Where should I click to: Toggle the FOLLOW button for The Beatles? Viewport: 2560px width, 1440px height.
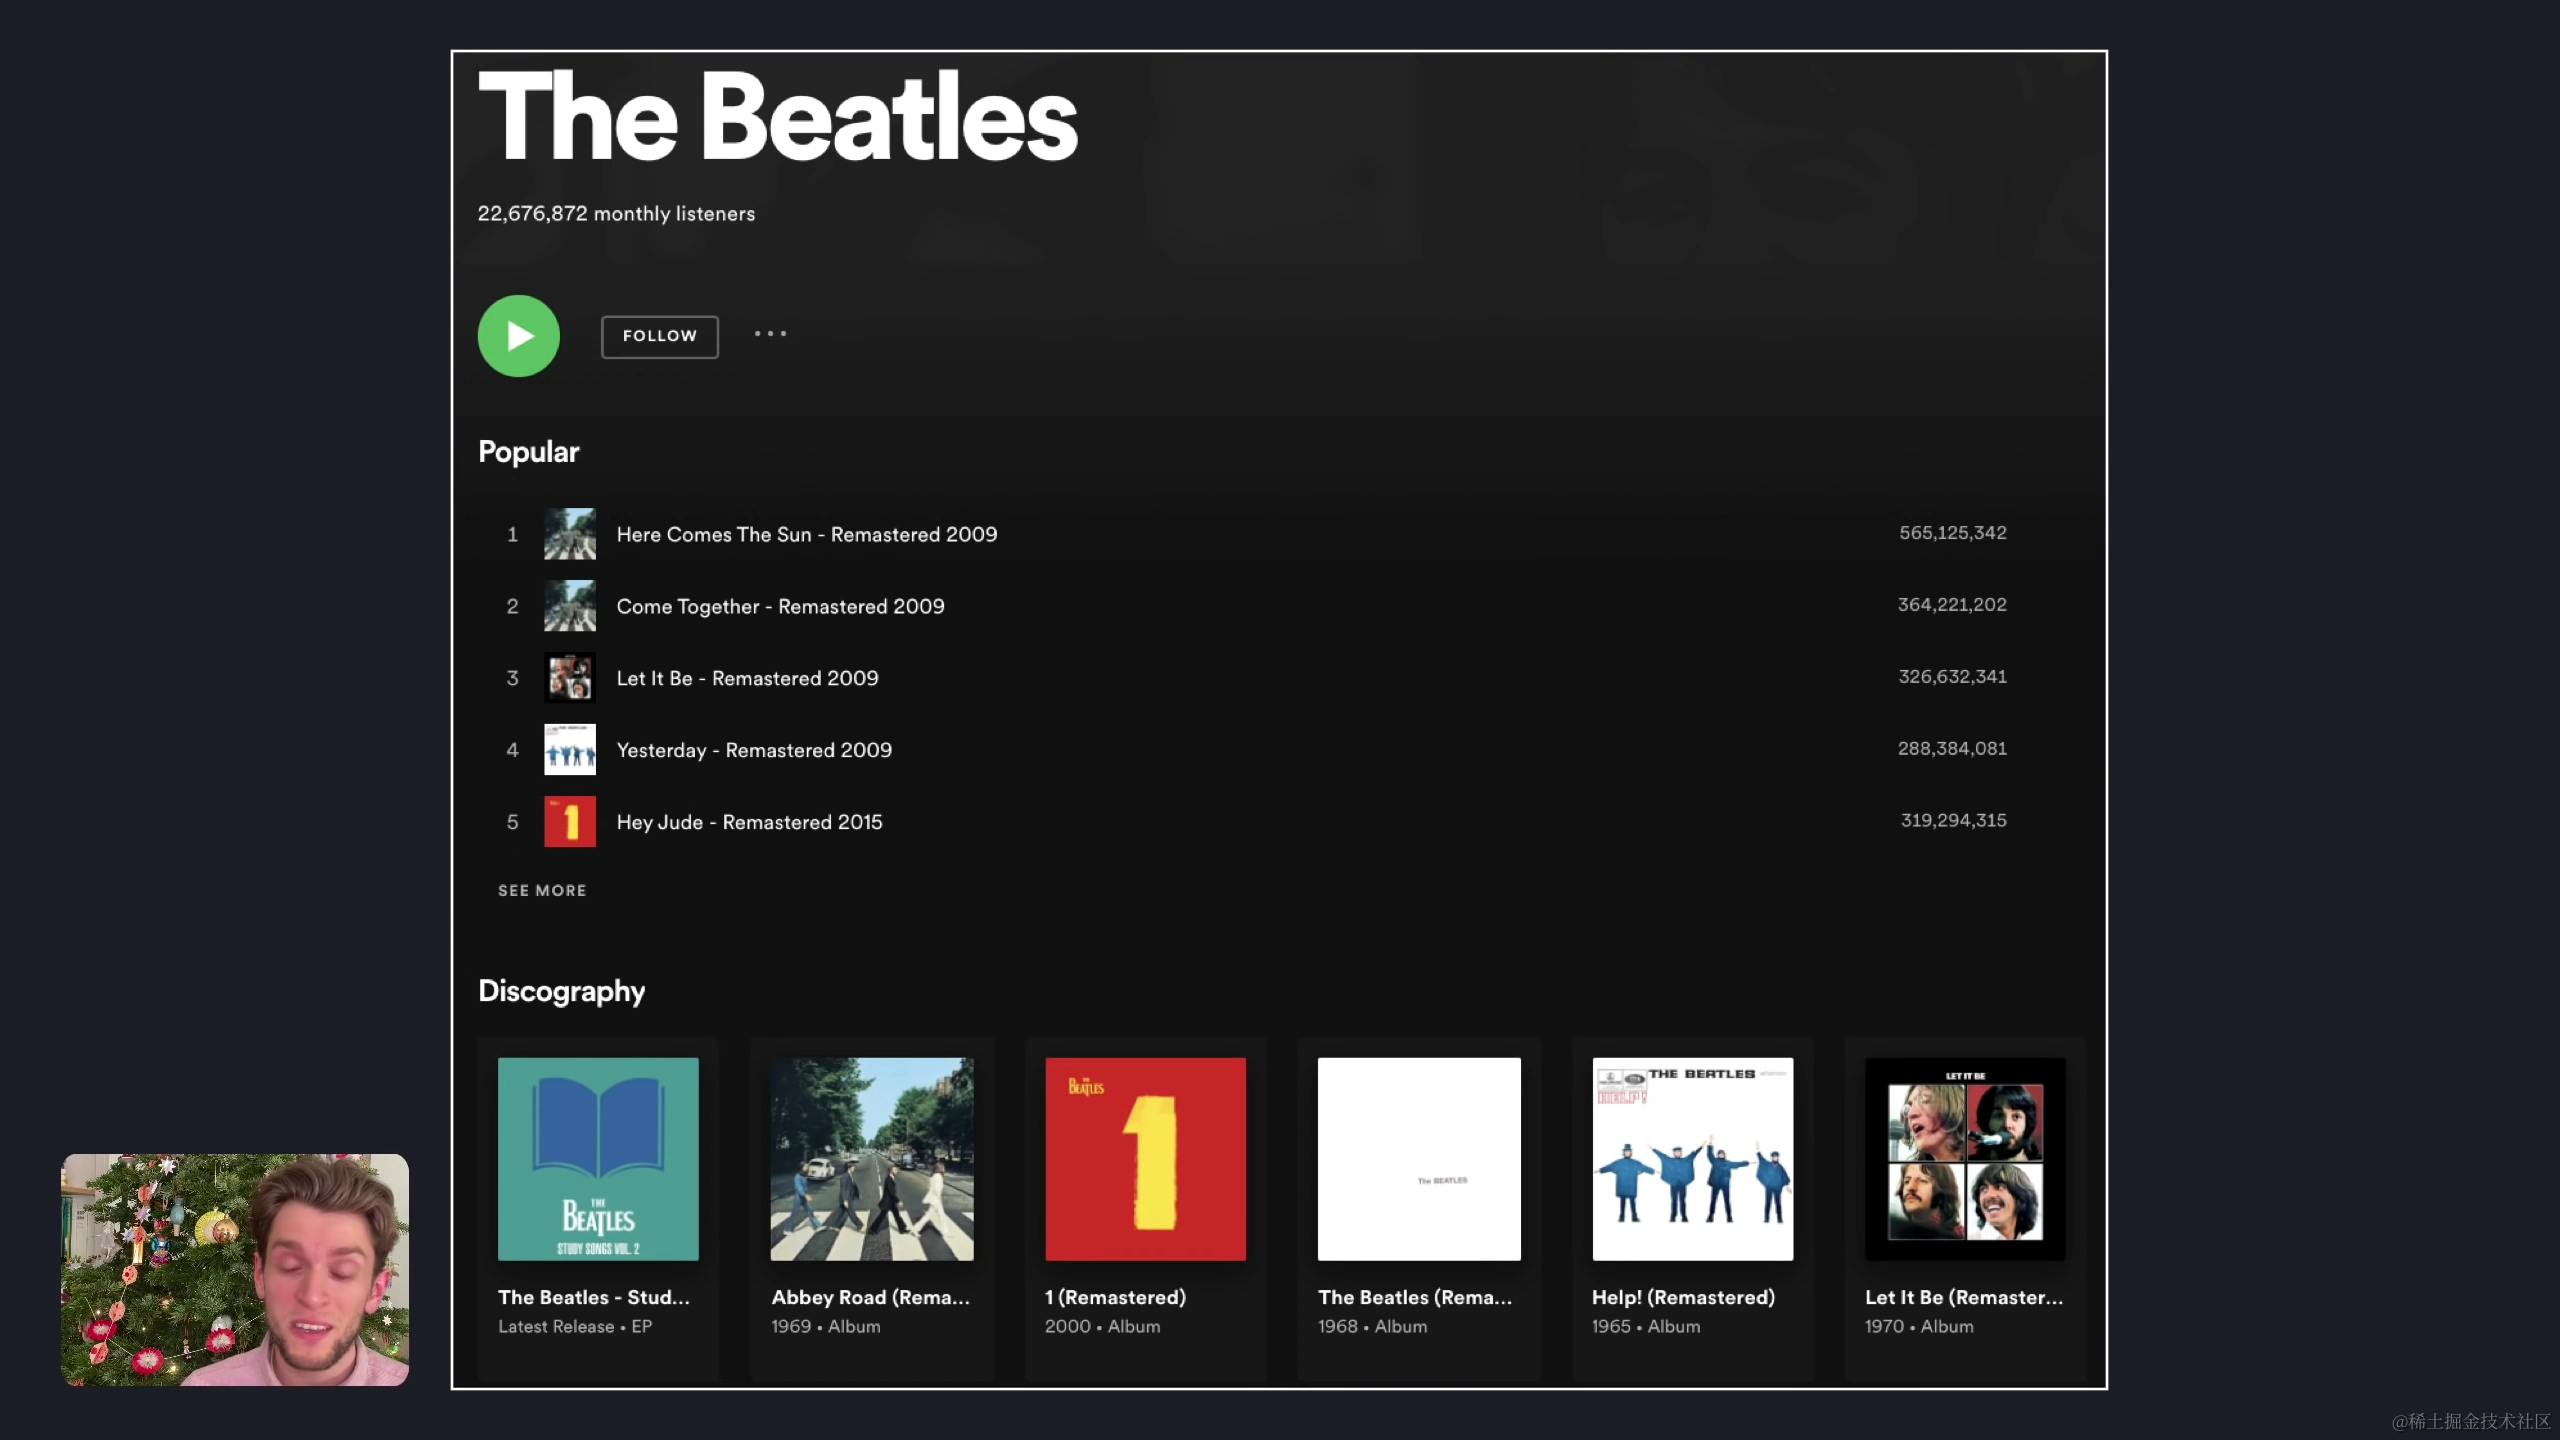pyautogui.click(x=659, y=336)
